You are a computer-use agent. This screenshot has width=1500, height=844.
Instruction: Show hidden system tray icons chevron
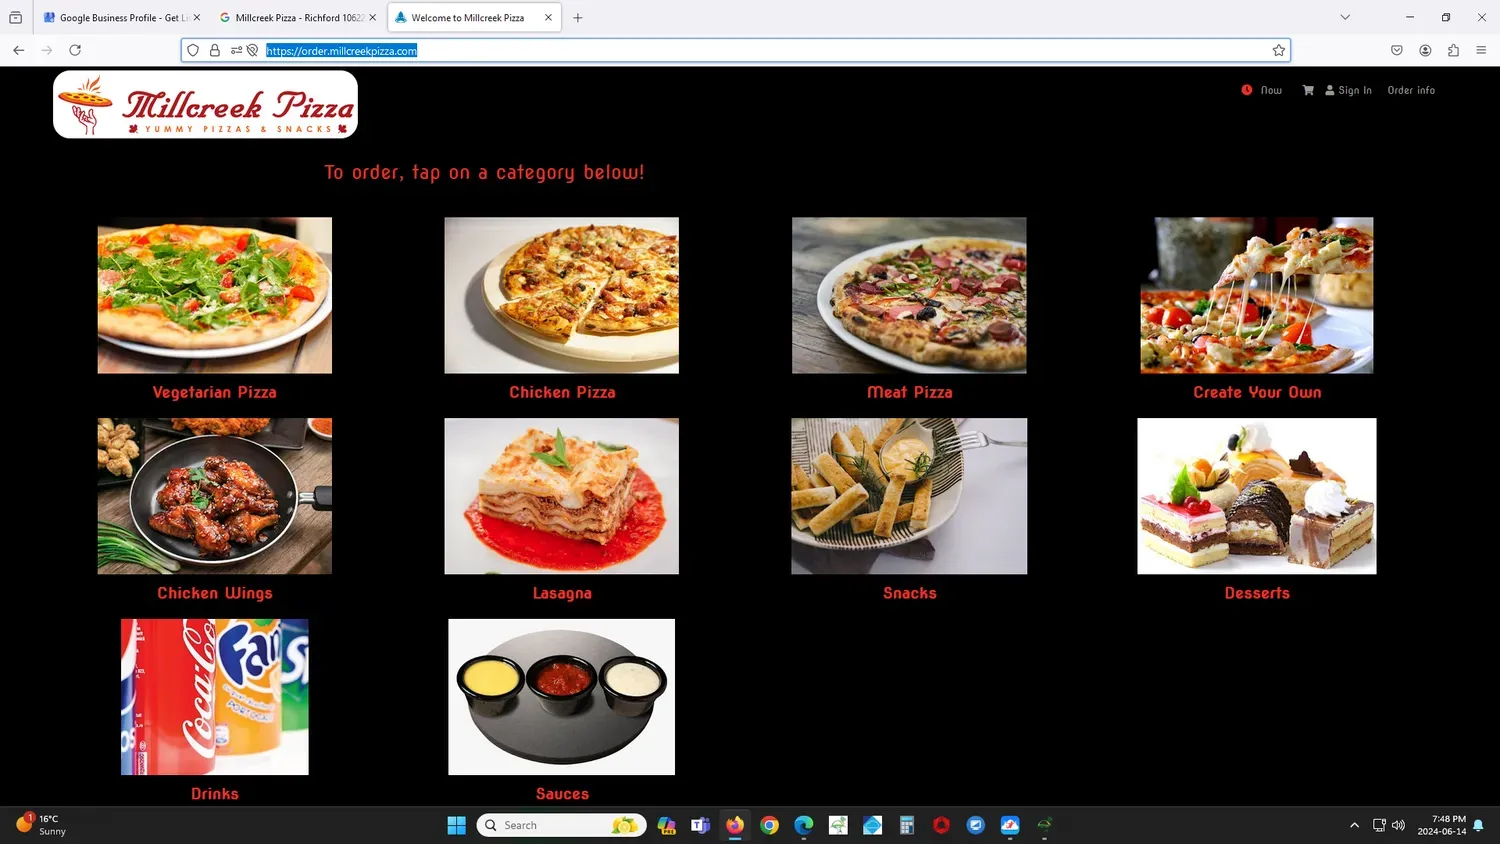pyautogui.click(x=1354, y=825)
